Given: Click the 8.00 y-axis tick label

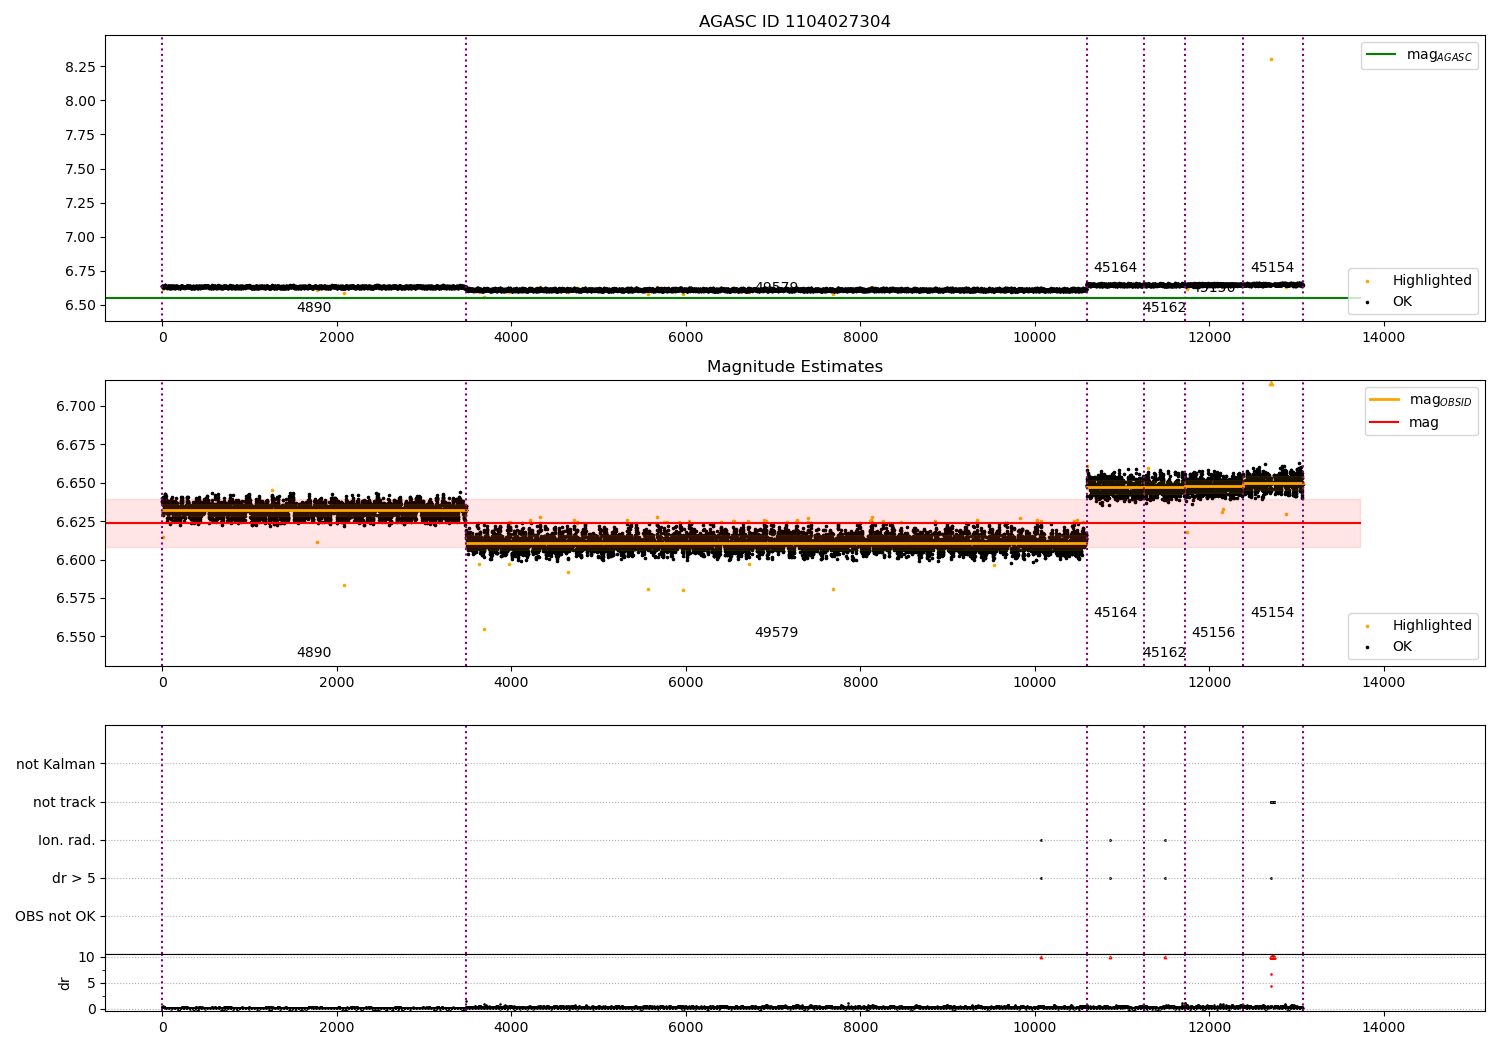Looking at the screenshot, I should coord(80,101).
